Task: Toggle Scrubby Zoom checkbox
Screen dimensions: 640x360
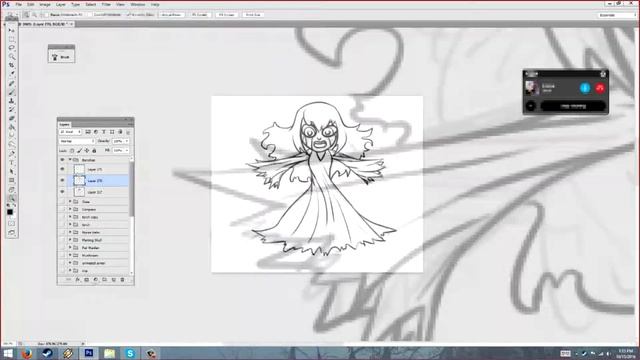Action: tap(128, 15)
